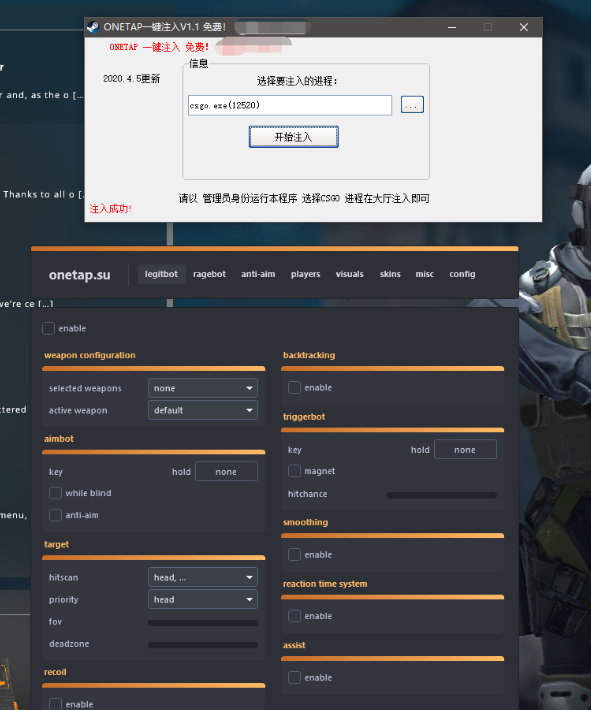Open the players tab
Viewport: 591px width, 710px height.
pos(306,274)
